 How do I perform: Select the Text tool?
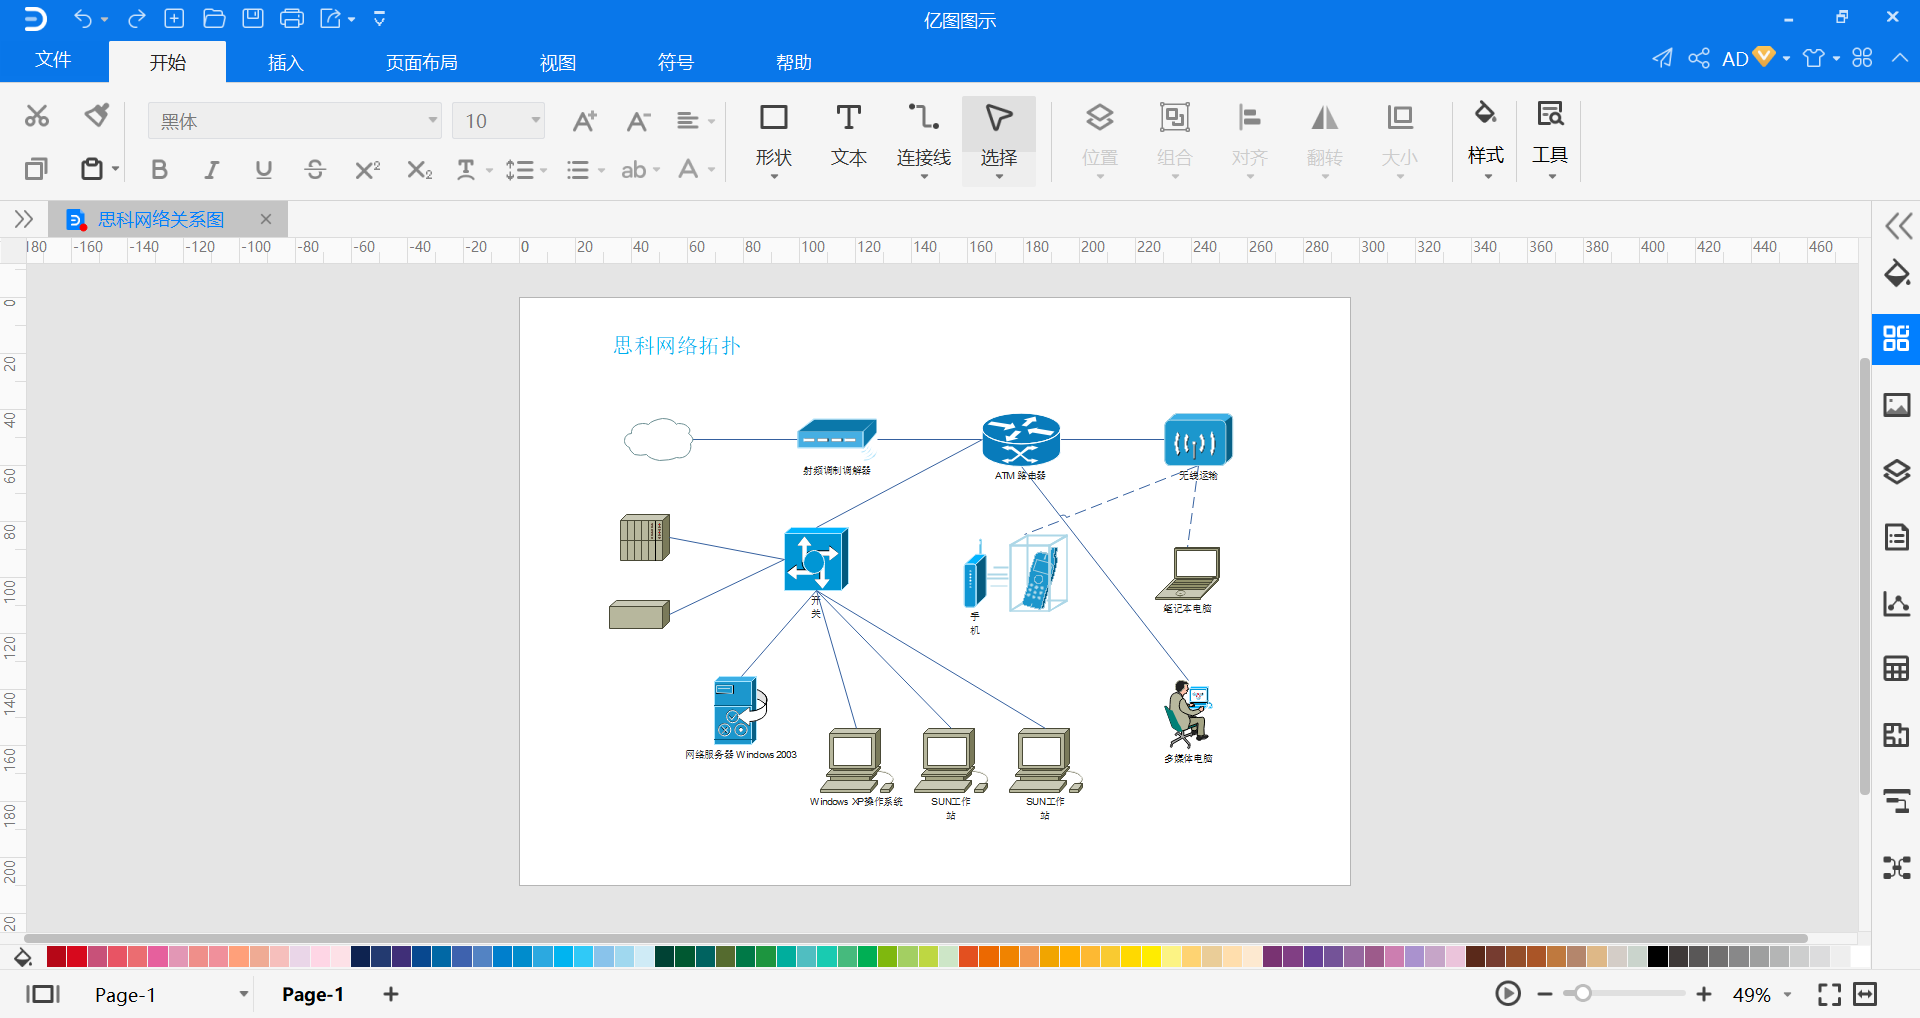849,135
